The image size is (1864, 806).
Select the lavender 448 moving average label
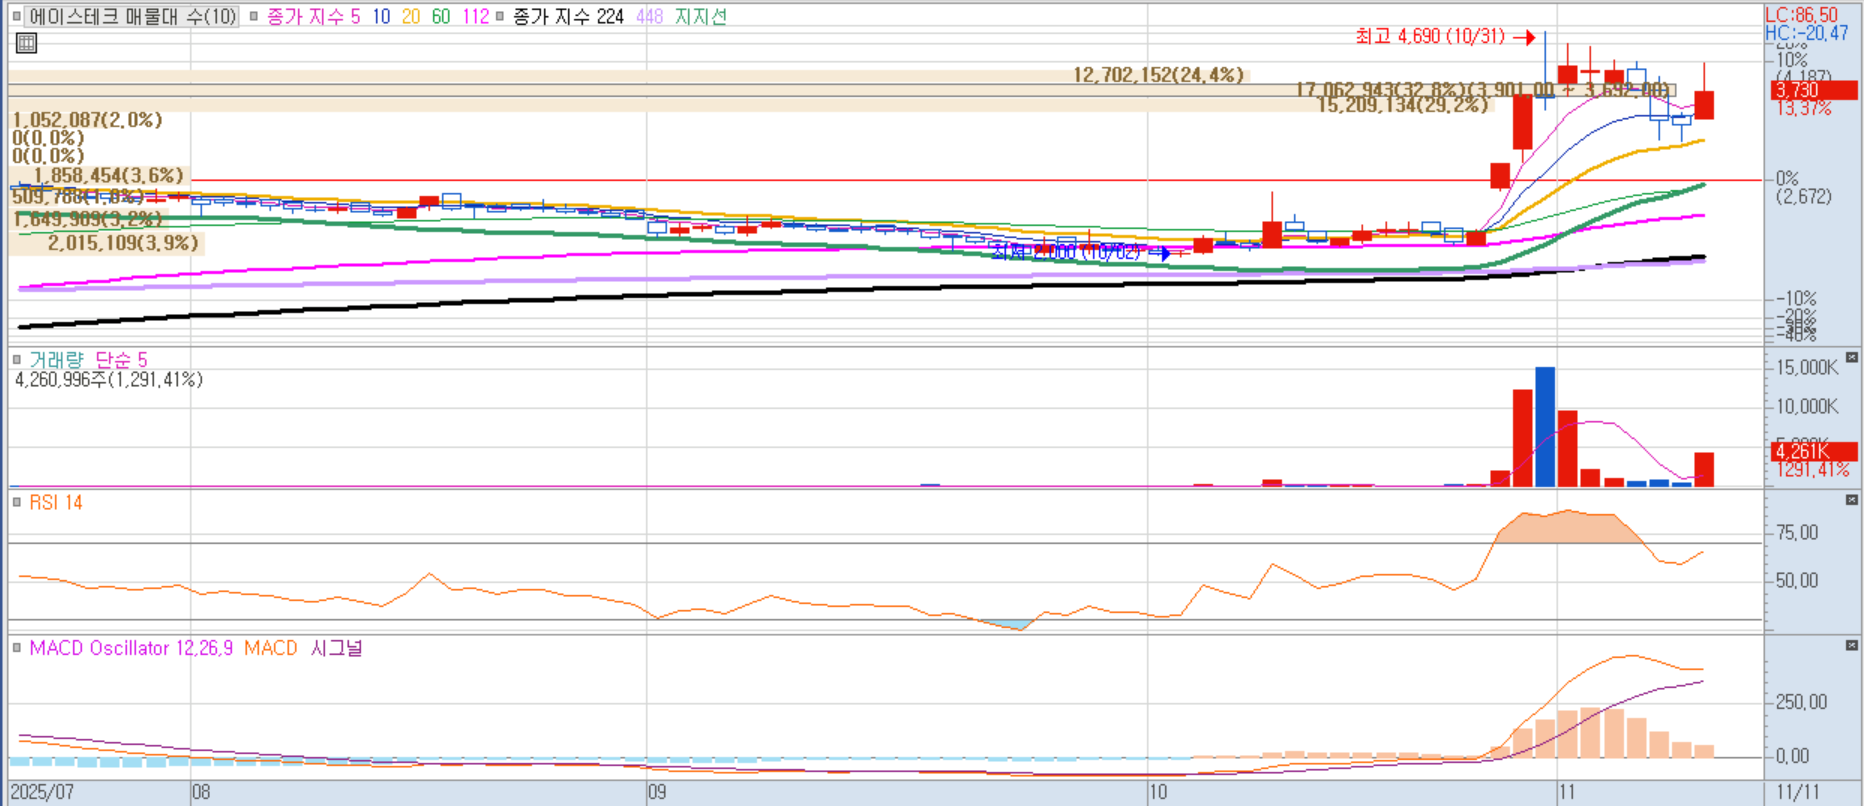point(650,17)
